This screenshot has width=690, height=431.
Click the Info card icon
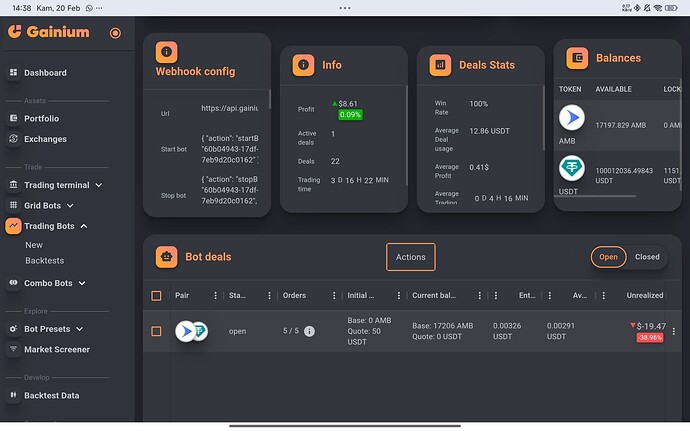pyautogui.click(x=303, y=65)
